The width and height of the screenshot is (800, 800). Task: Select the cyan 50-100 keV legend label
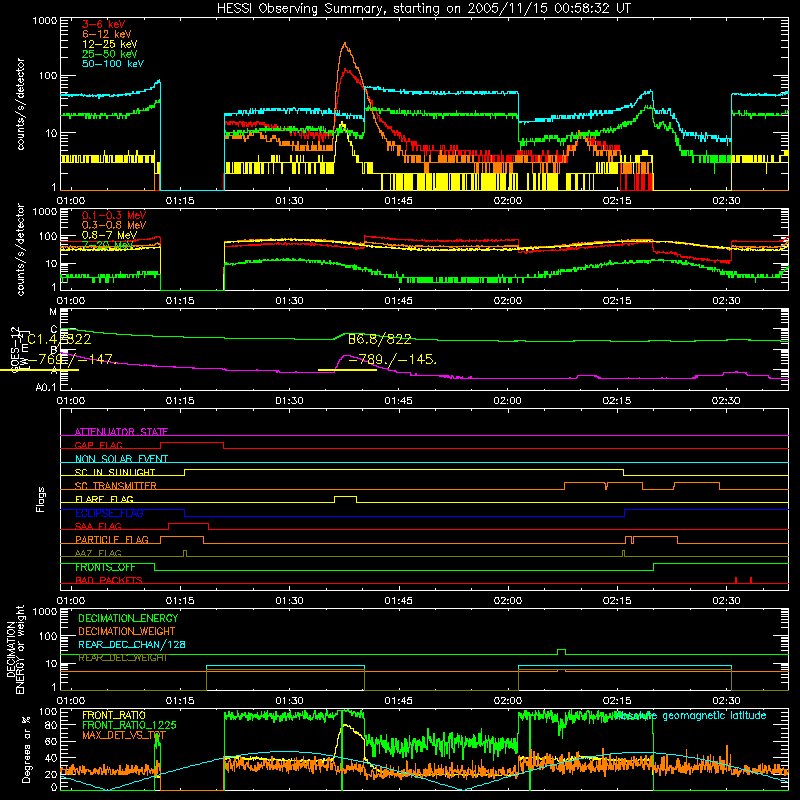click(113, 63)
